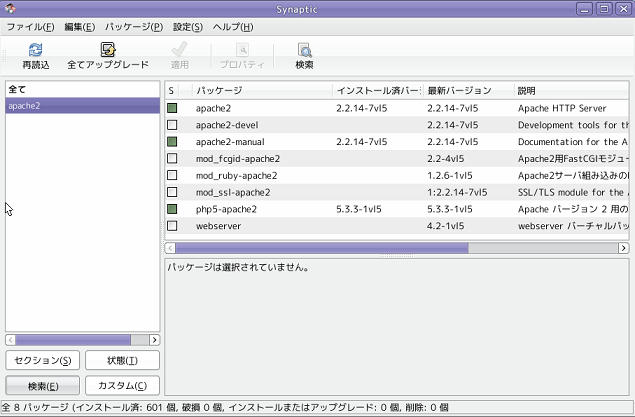635x417 pixels.
Task: Mark the apache2-devel status checkbox
Action: tap(172, 125)
